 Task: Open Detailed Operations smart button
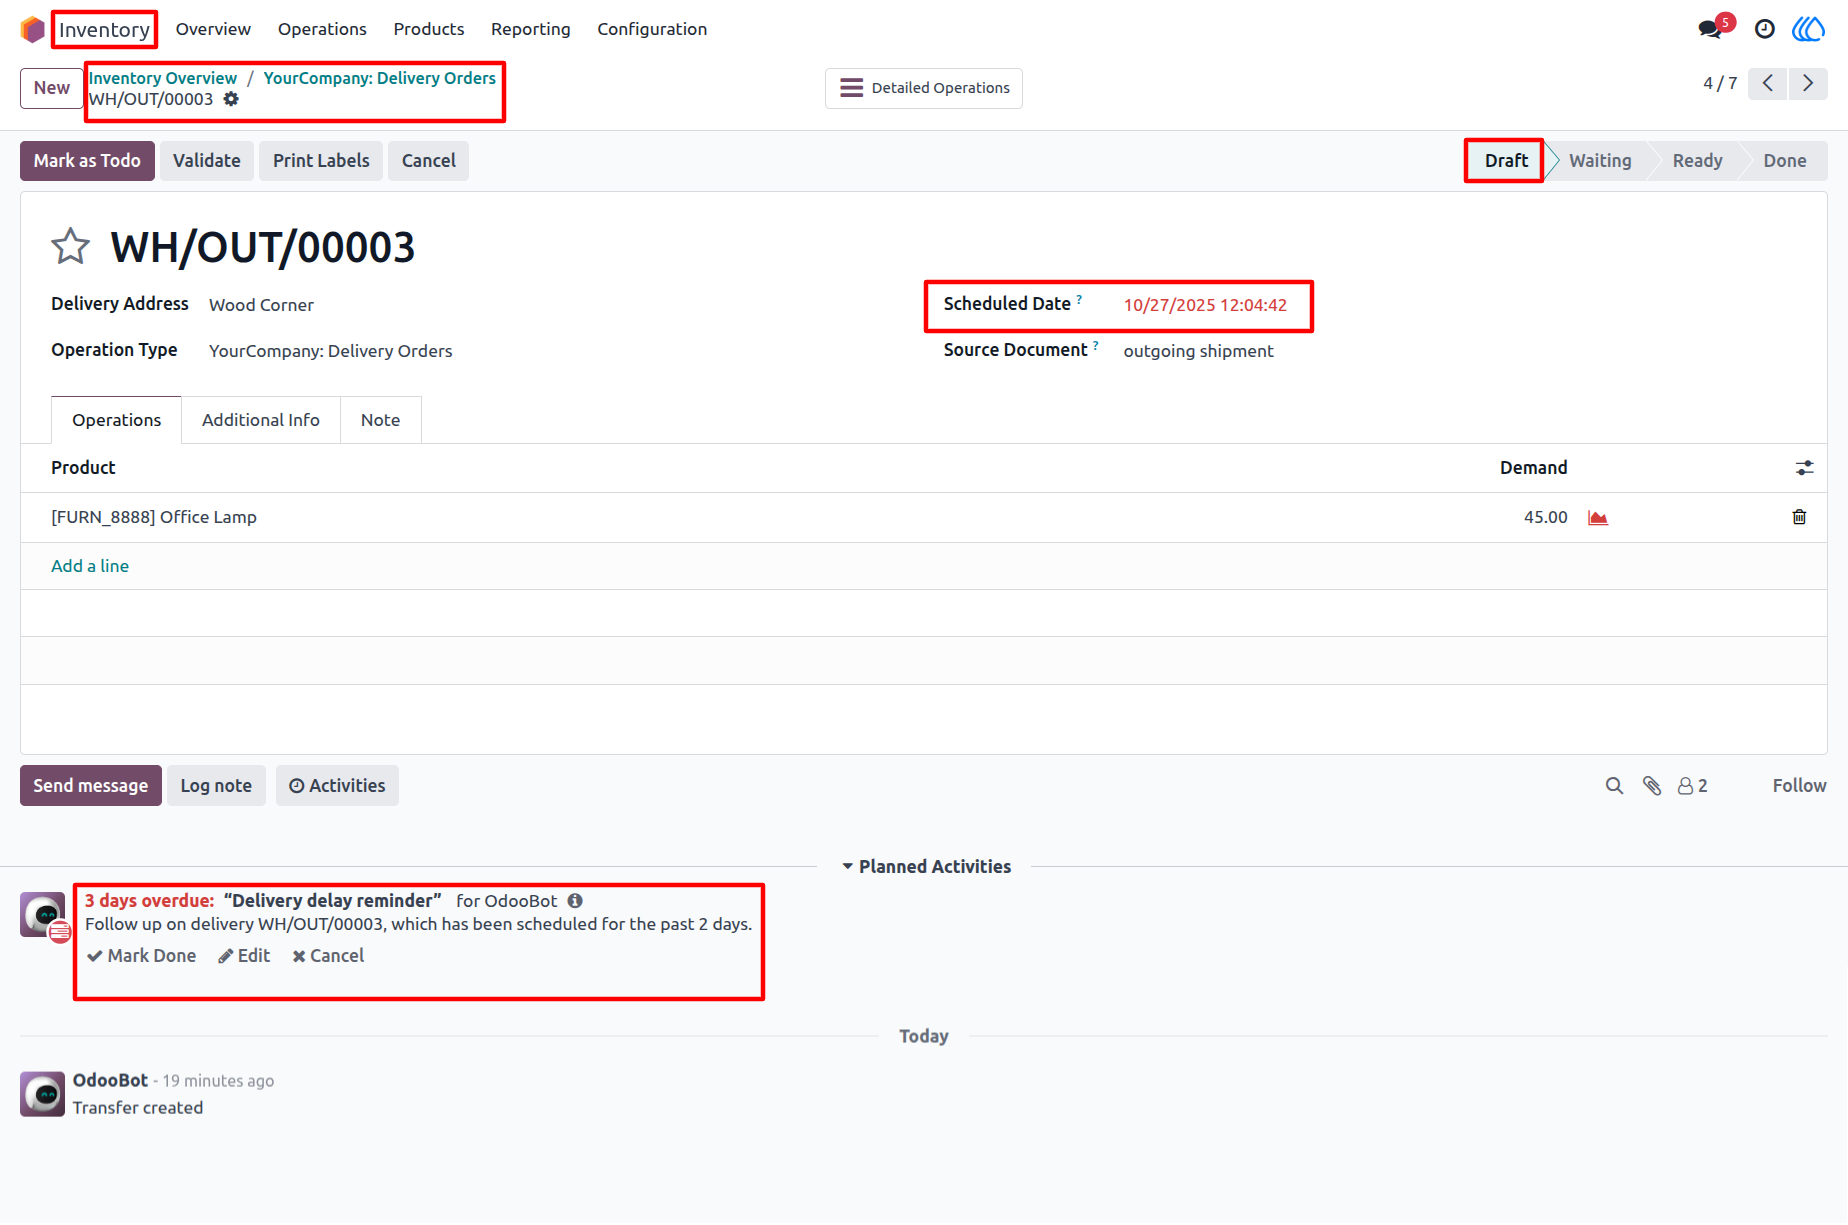point(924,88)
